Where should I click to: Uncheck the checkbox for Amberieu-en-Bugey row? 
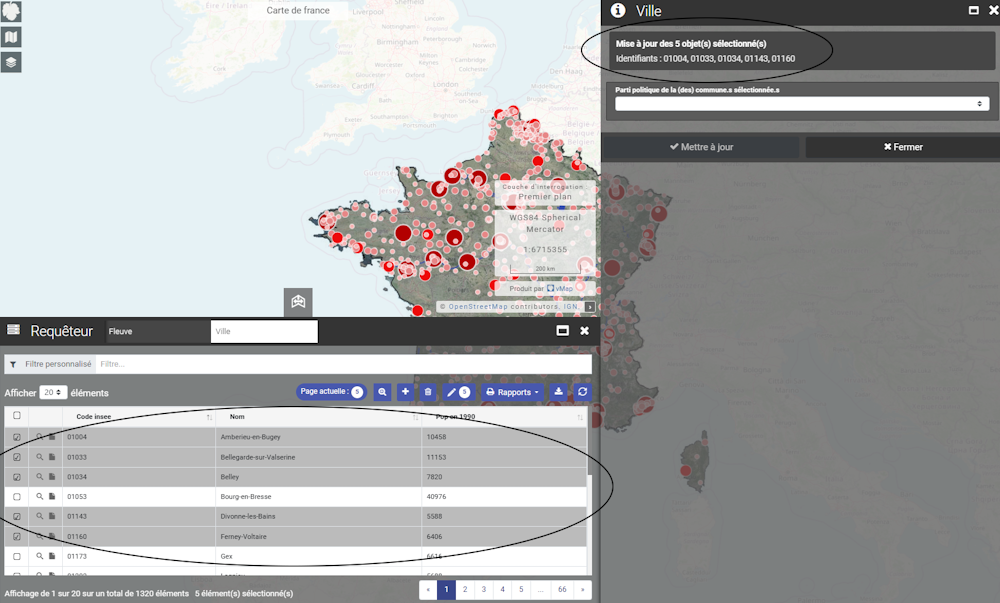coord(17,437)
